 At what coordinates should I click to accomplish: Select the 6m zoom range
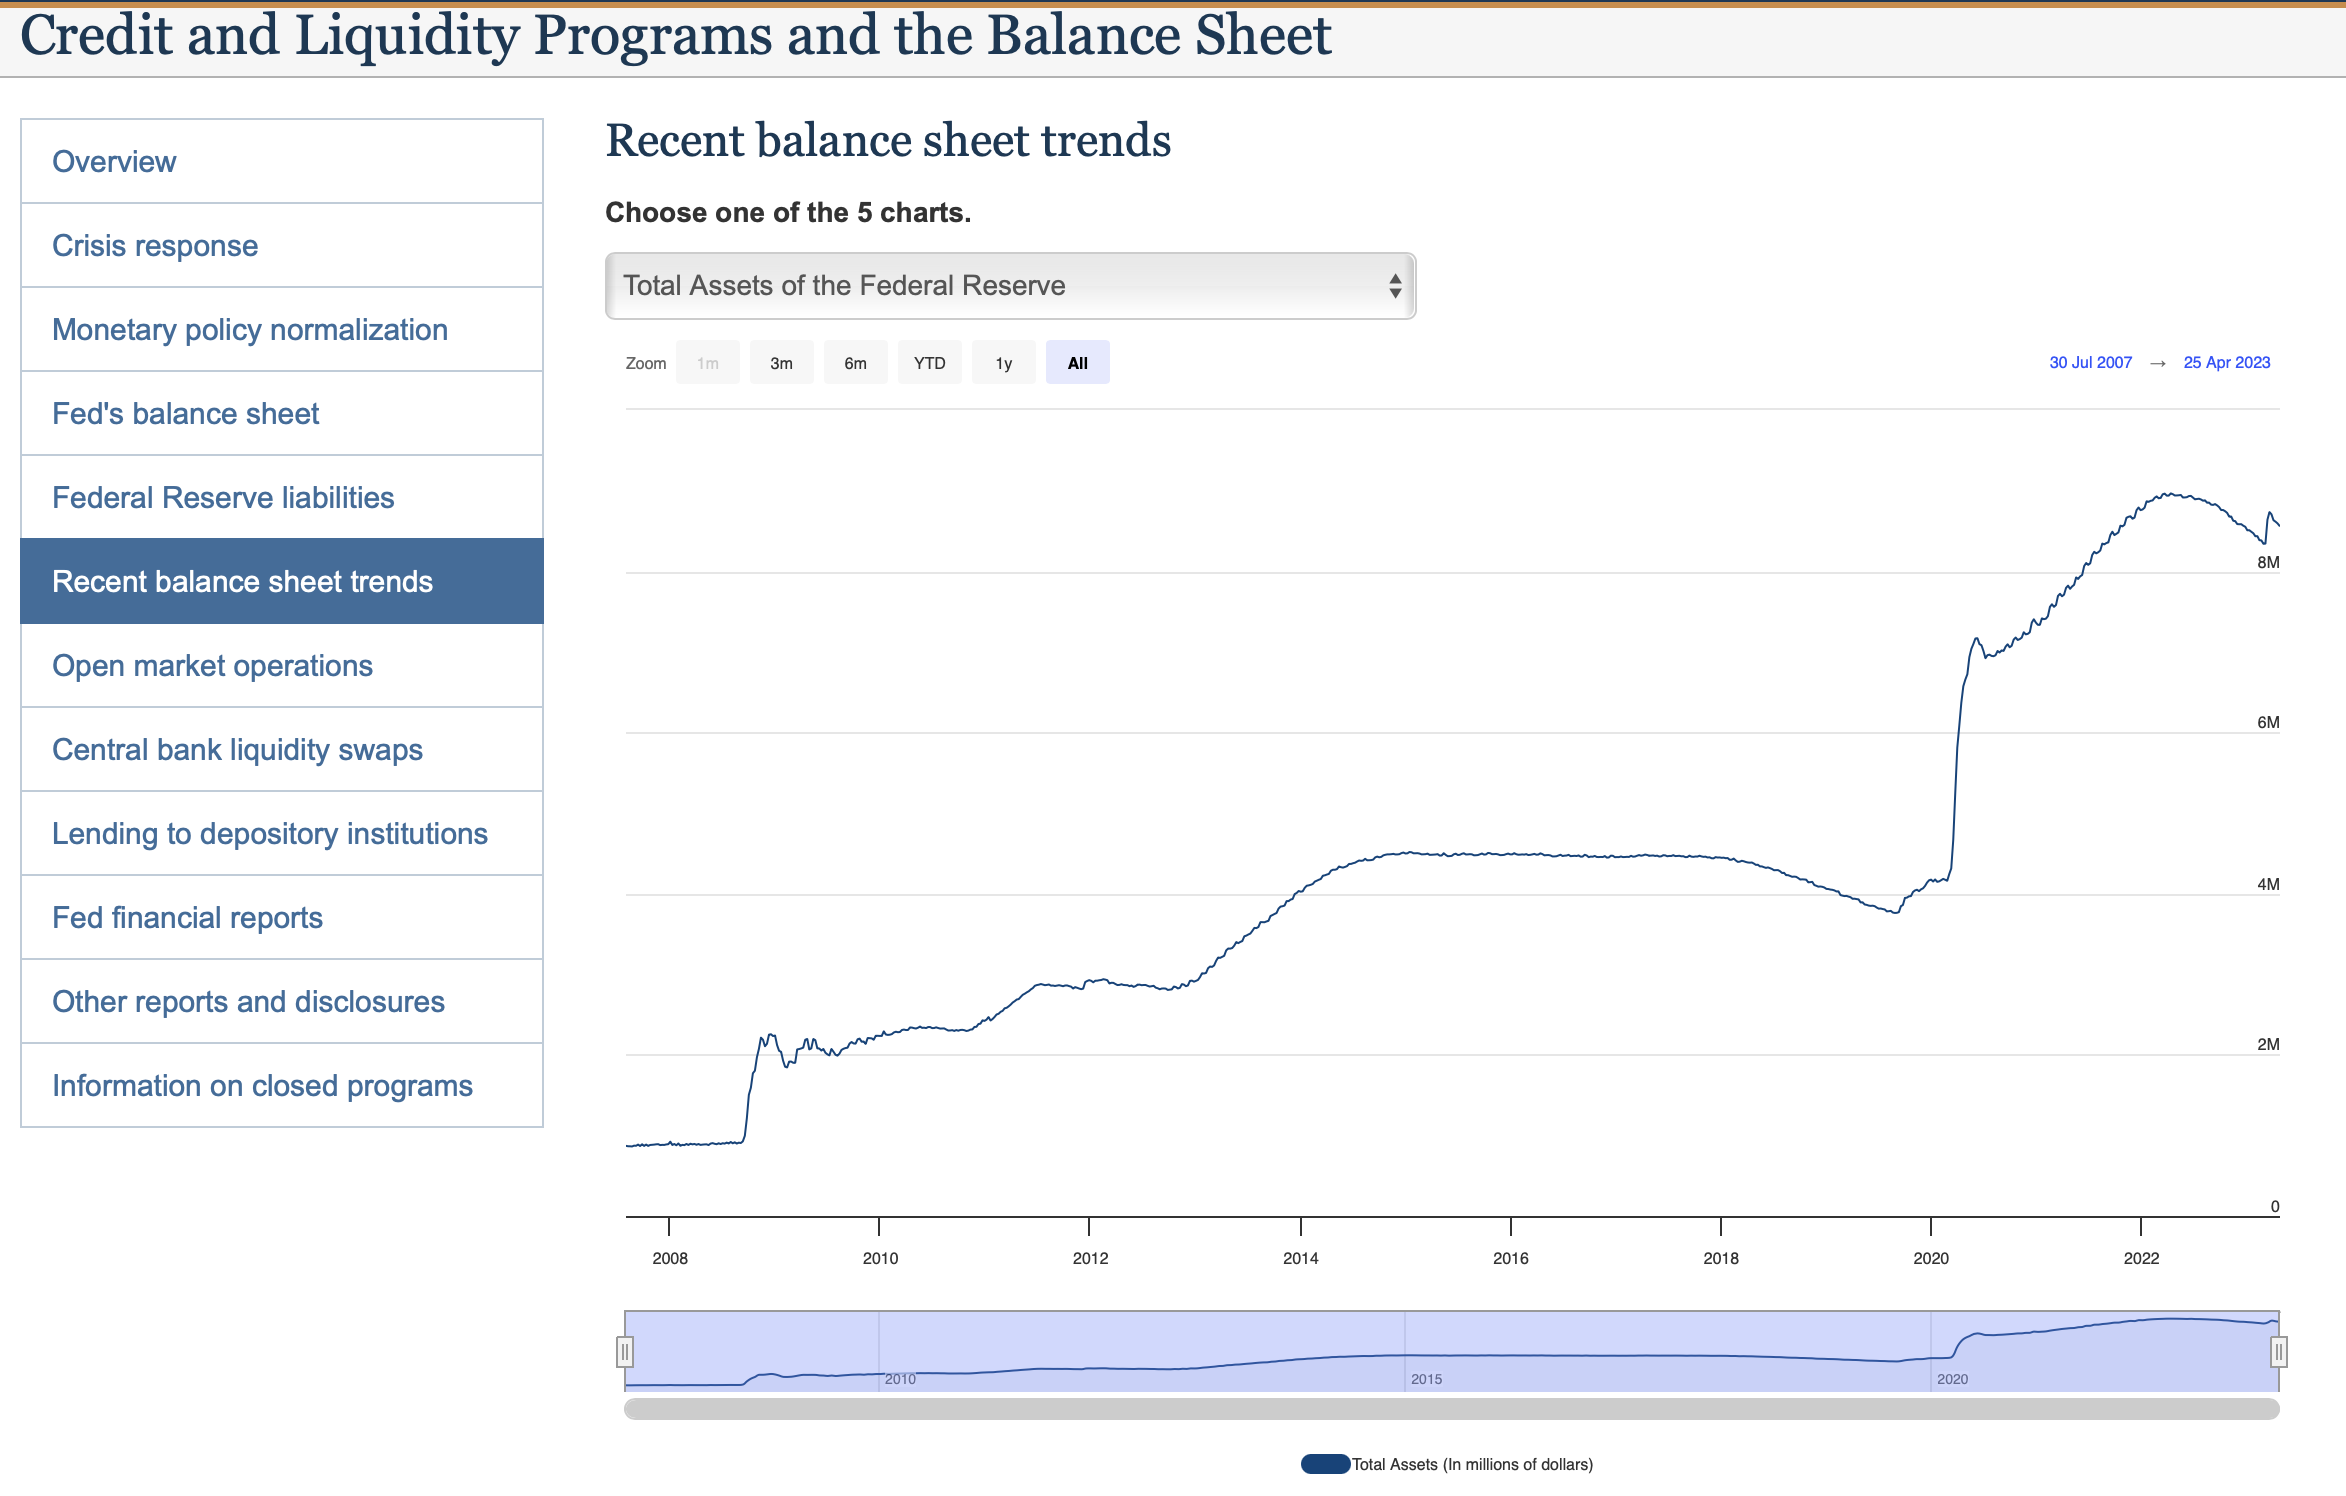pyautogui.click(x=855, y=363)
